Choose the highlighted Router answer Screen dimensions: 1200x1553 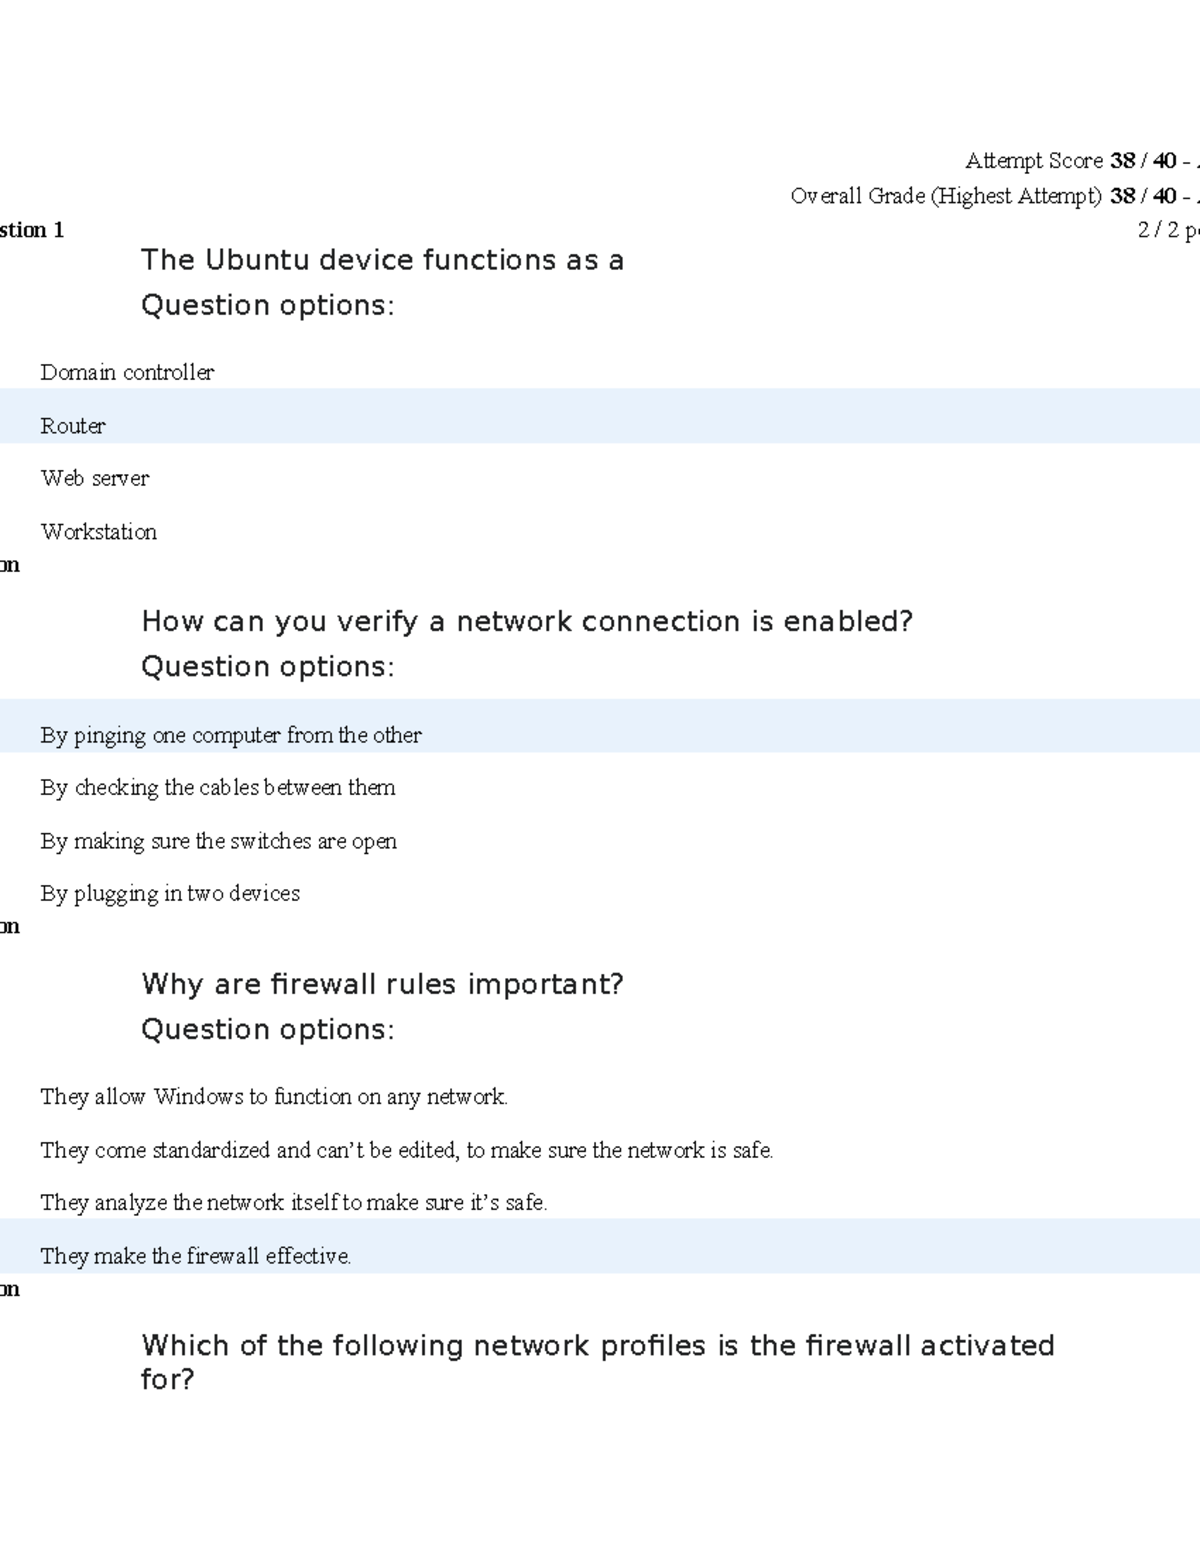(73, 426)
